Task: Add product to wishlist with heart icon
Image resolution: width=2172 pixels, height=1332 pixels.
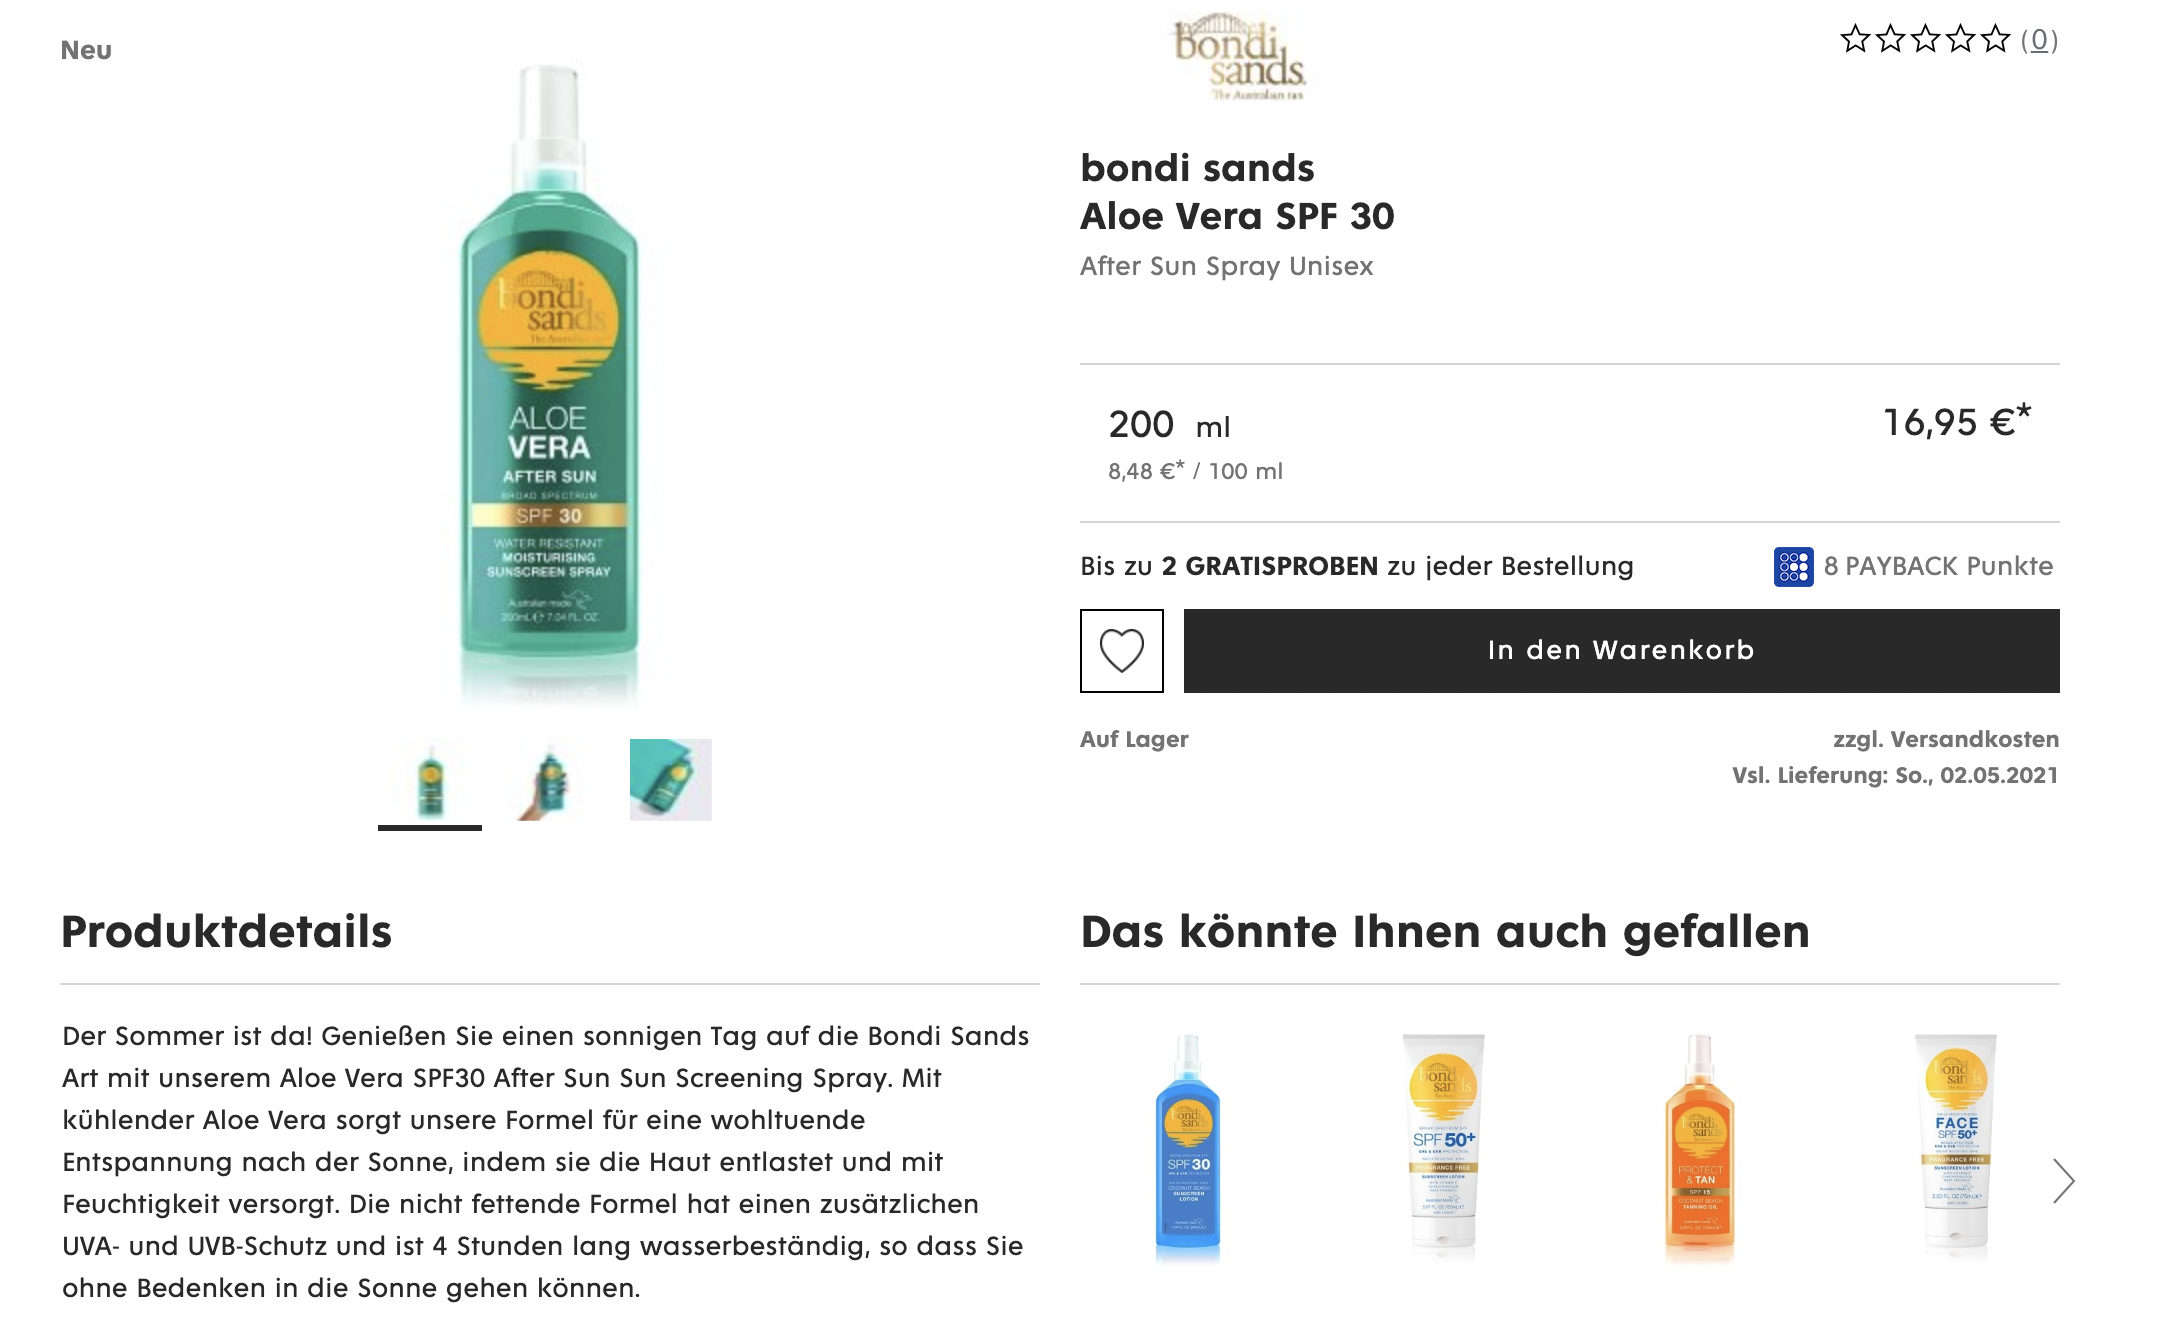Action: (x=1121, y=650)
